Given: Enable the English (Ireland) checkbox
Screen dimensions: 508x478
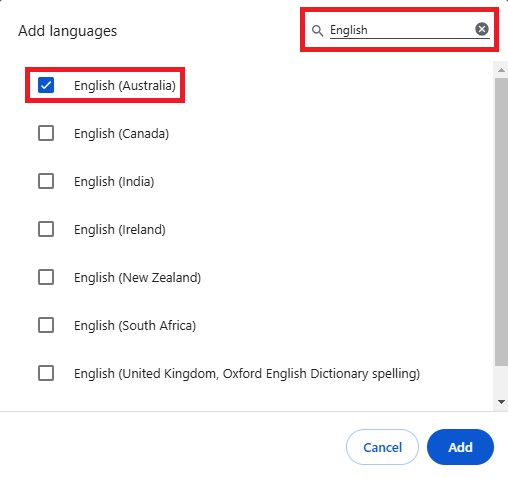Looking at the screenshot, I should [x=46, y=229].
